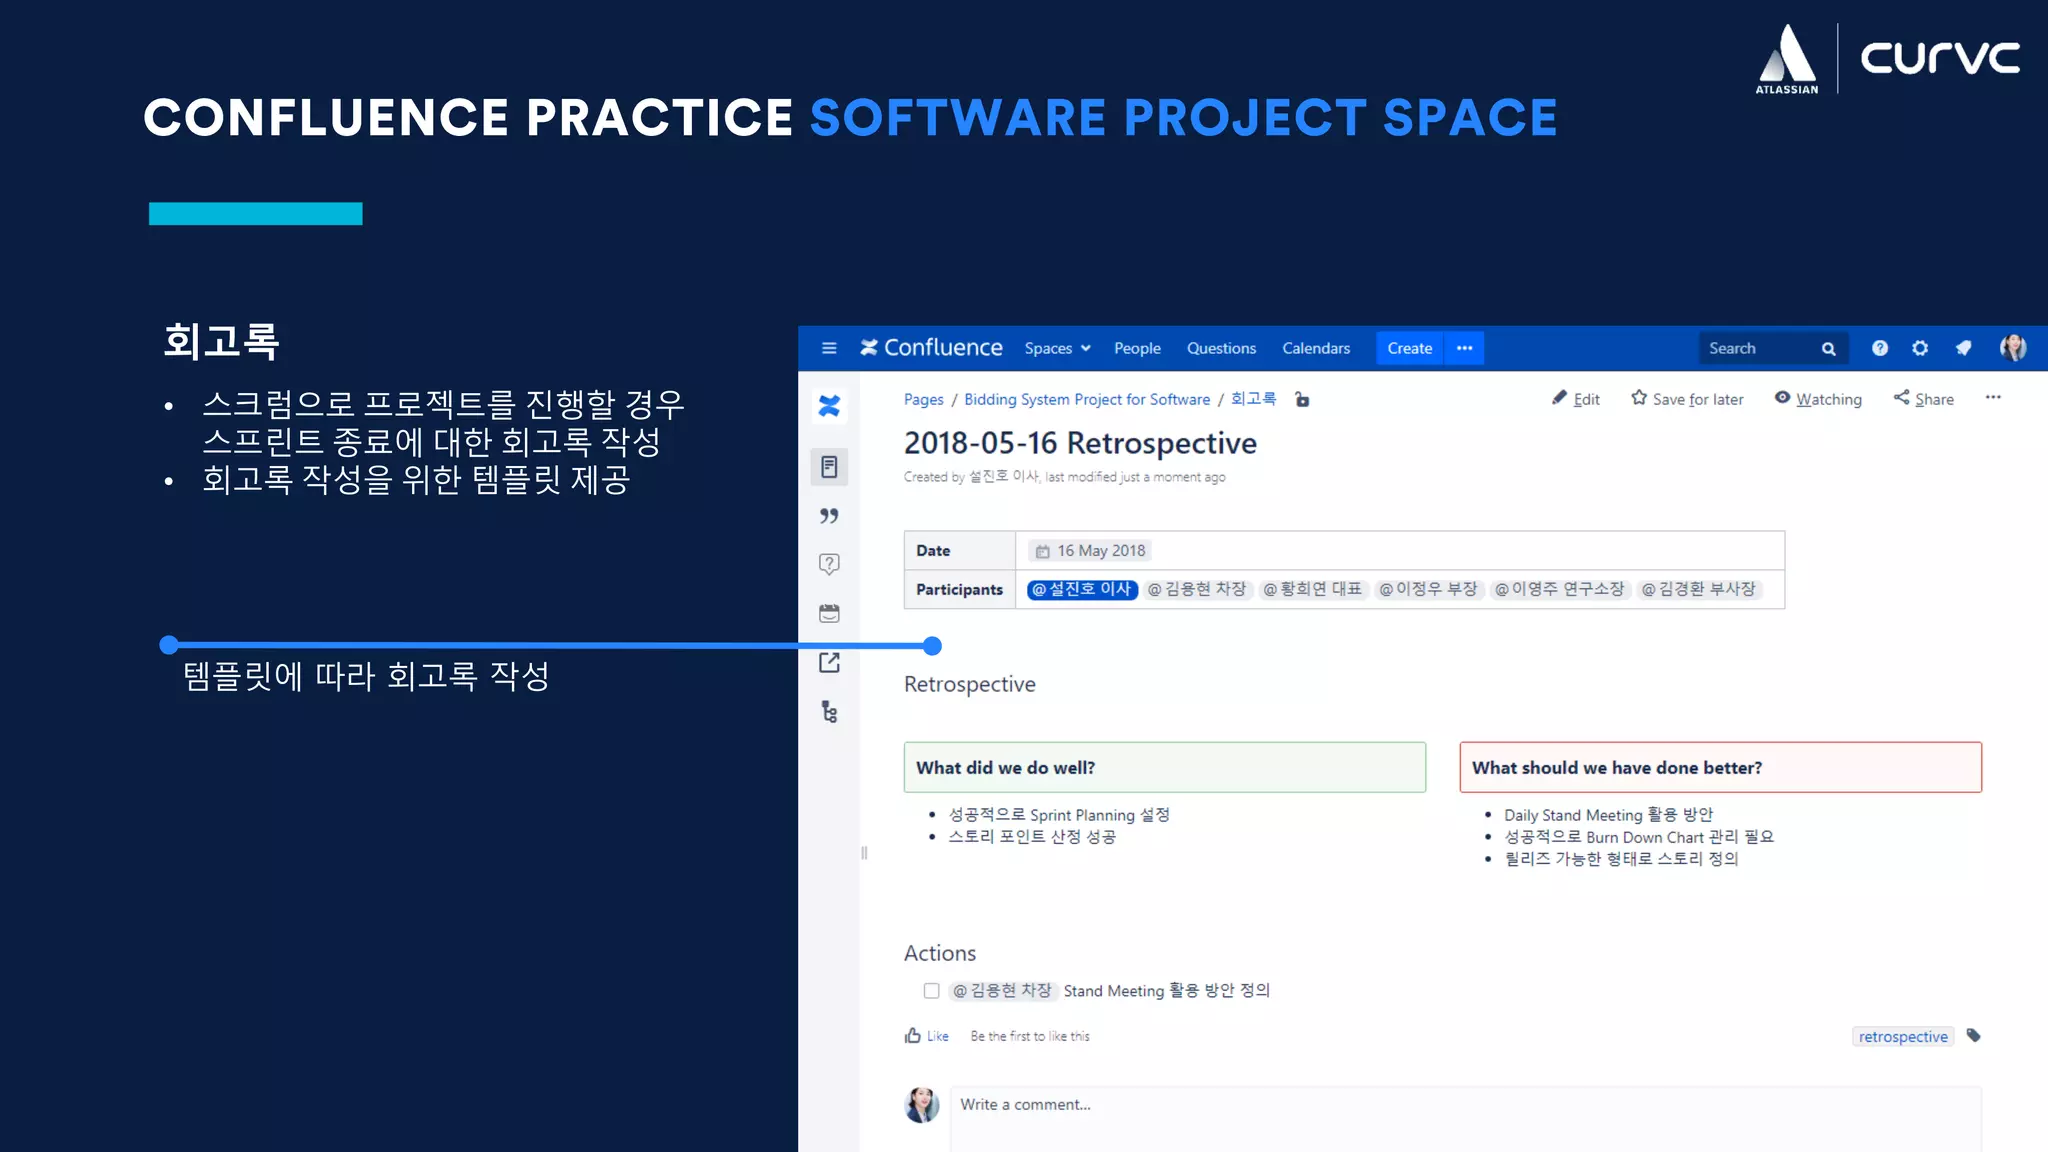Click the page restrictions unlocked padlock icon
Viewport: 2048px width, 1152px height.
1302,399
